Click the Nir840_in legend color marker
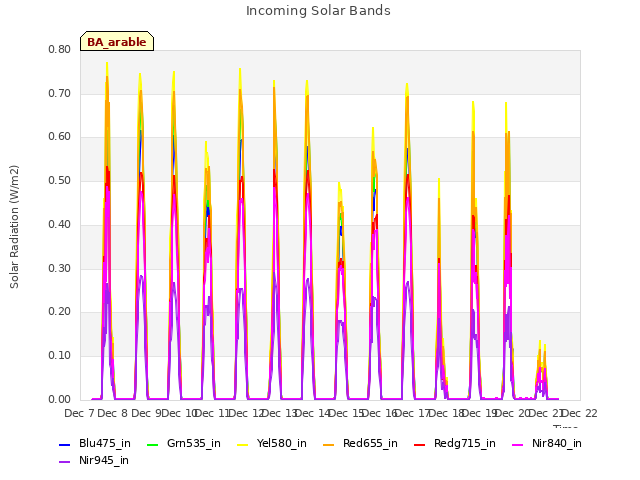The width and height of the screenshot is (640, 480). (518, 444)
